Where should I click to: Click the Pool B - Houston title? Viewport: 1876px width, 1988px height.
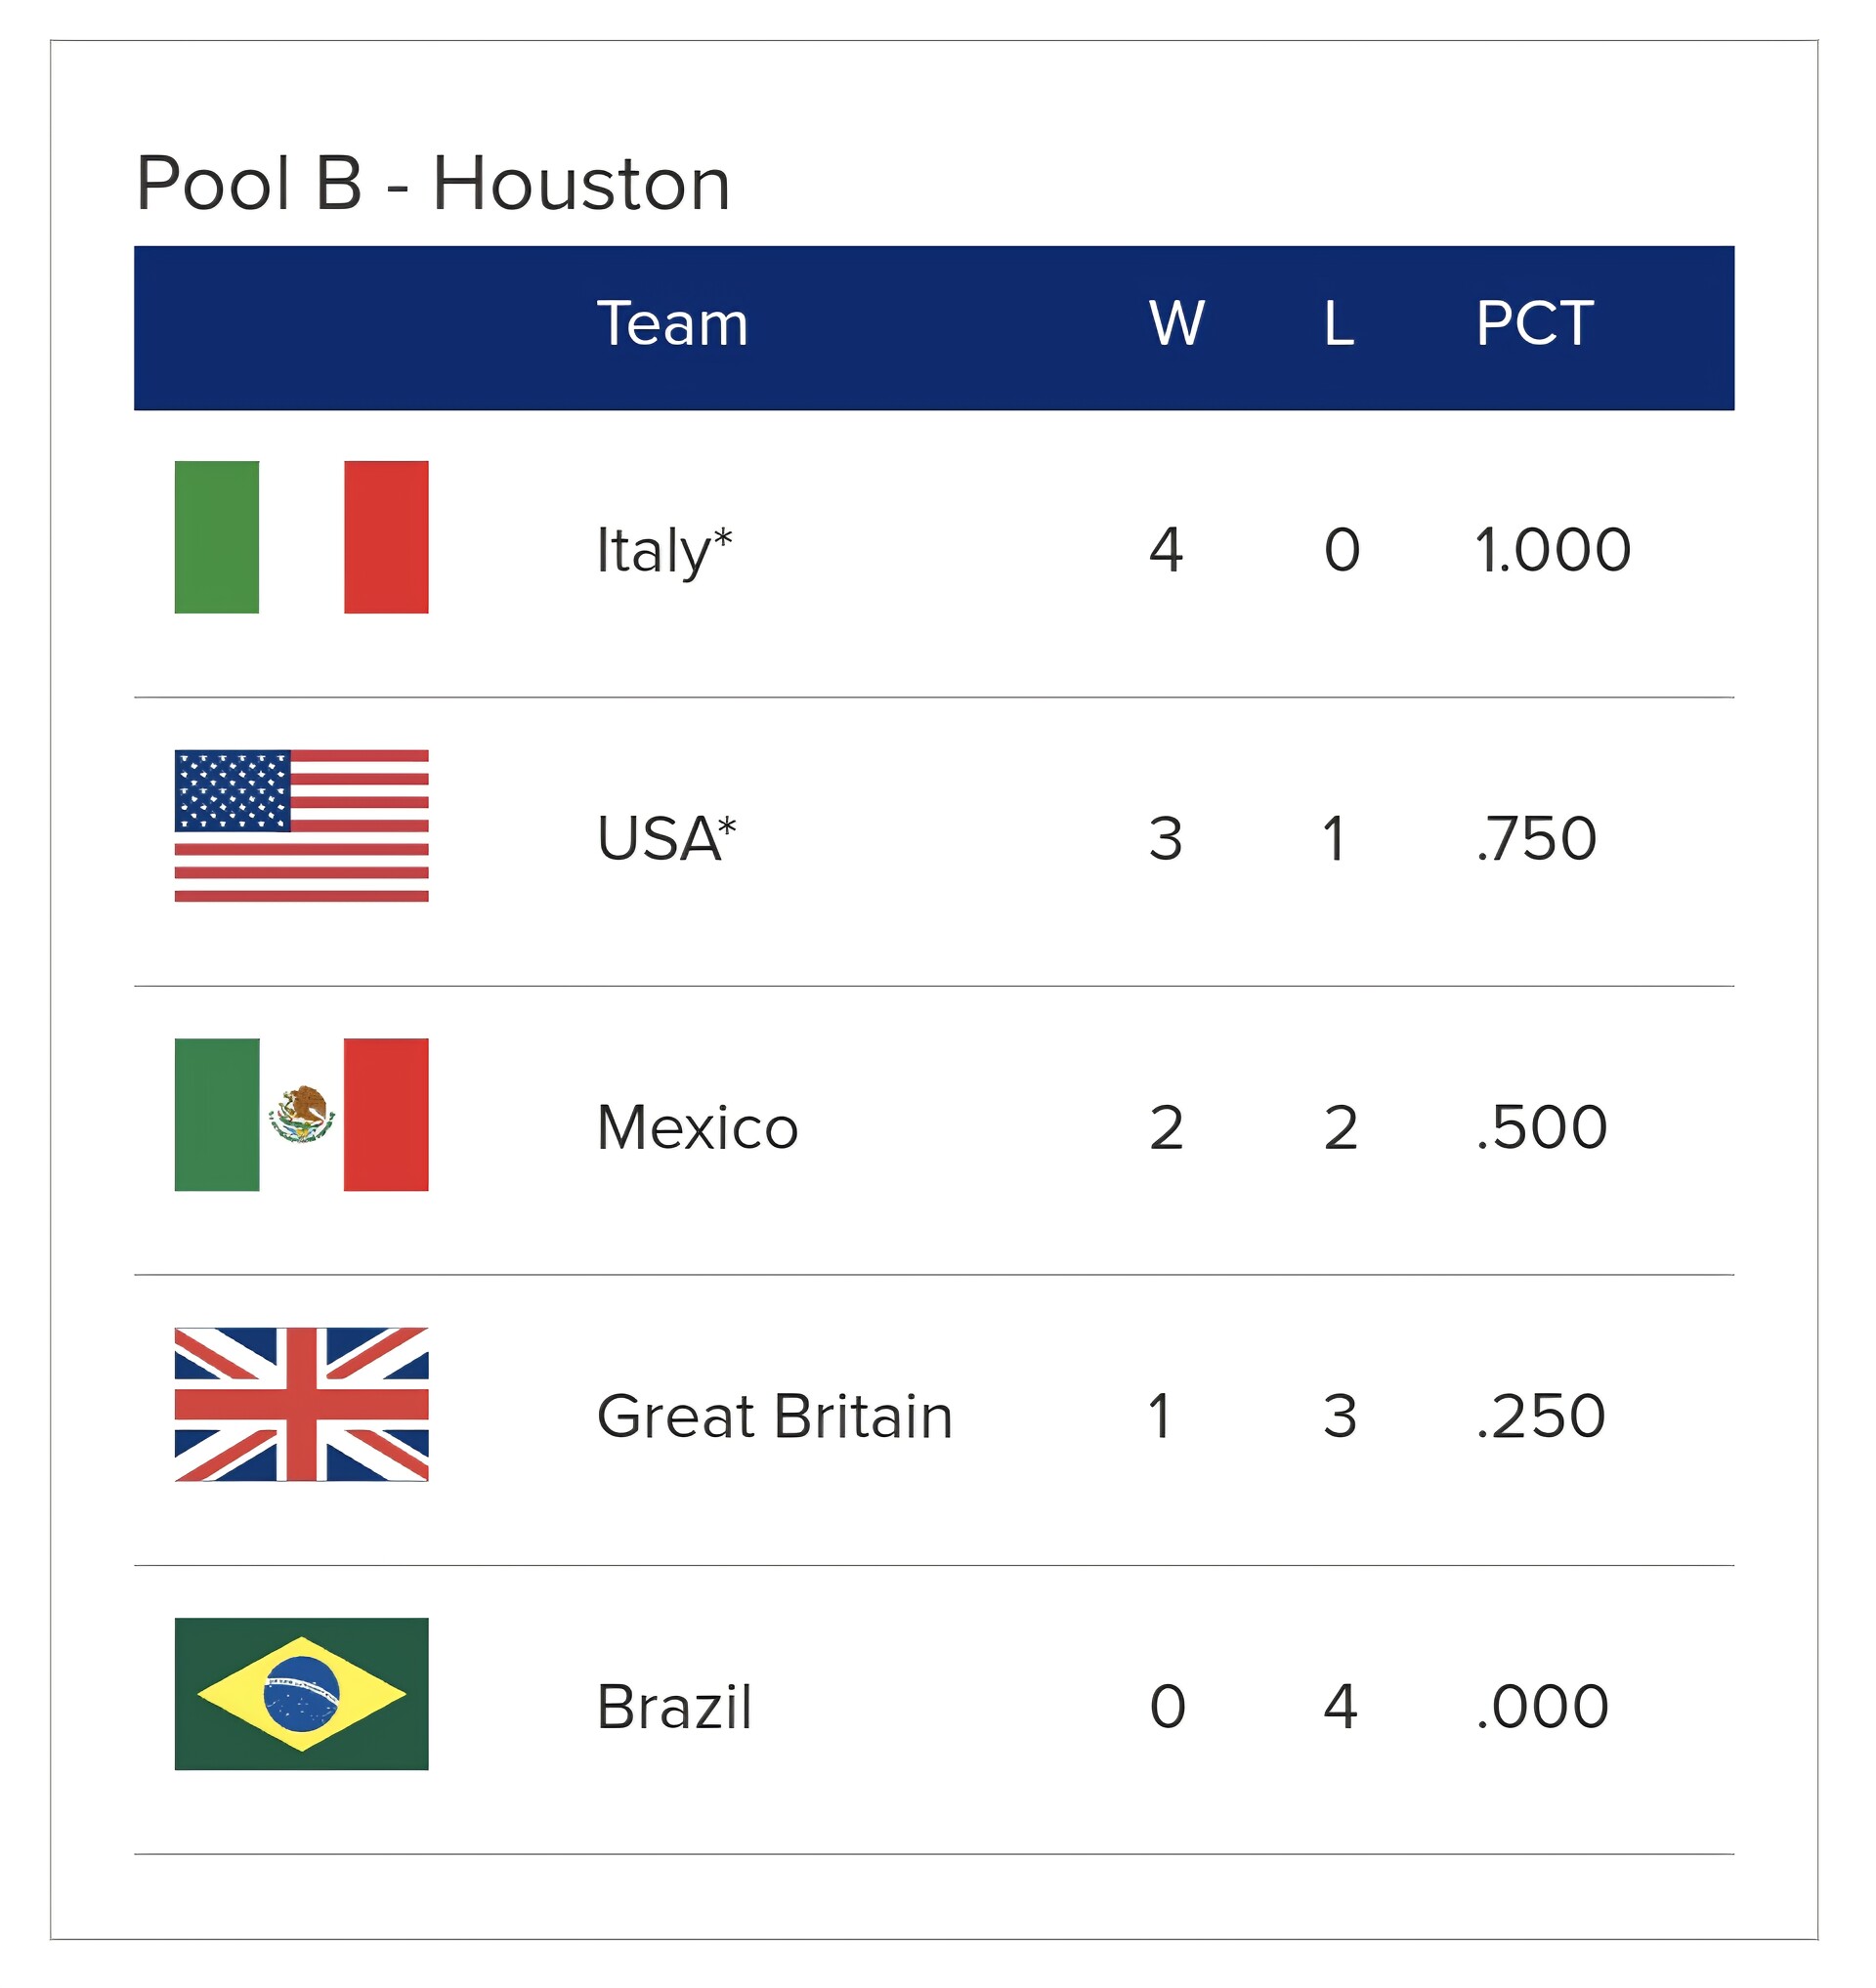tap(433, 184)
